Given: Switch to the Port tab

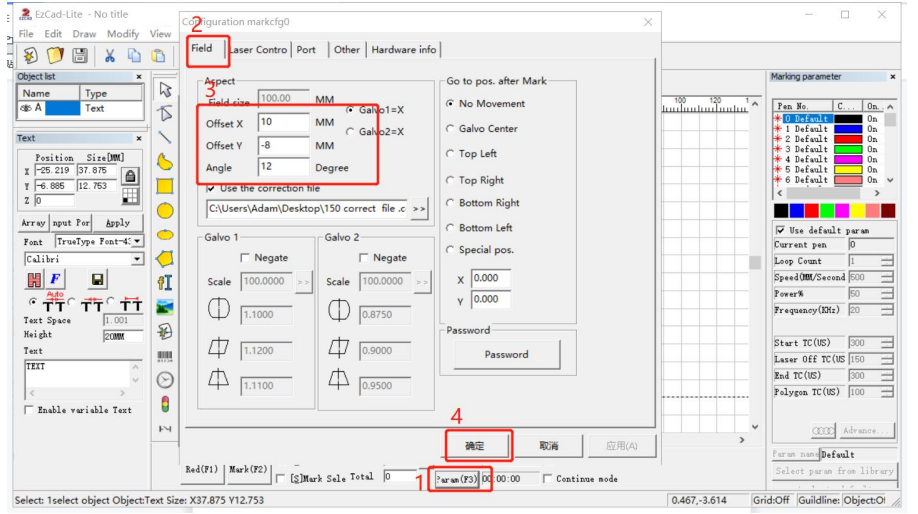Looking at the screenshot, I should 306,50.
